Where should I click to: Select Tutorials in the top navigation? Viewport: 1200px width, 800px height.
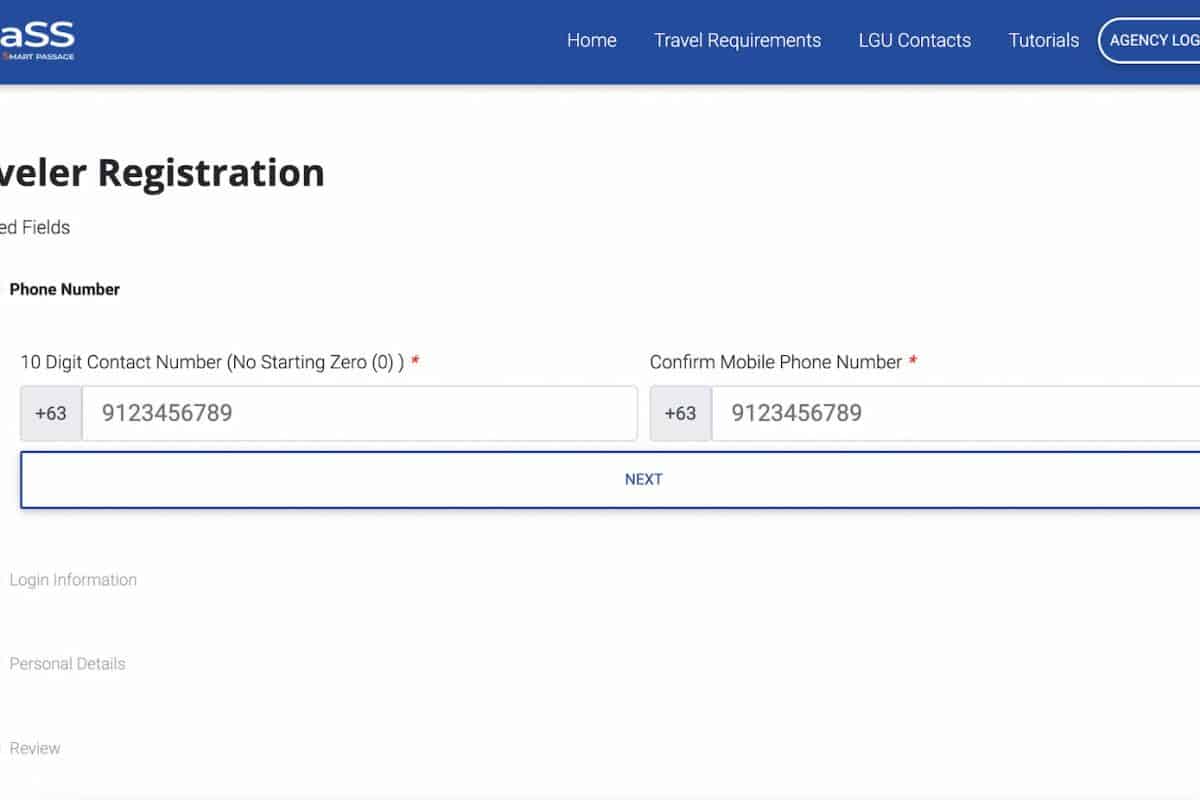point(1043,40)
